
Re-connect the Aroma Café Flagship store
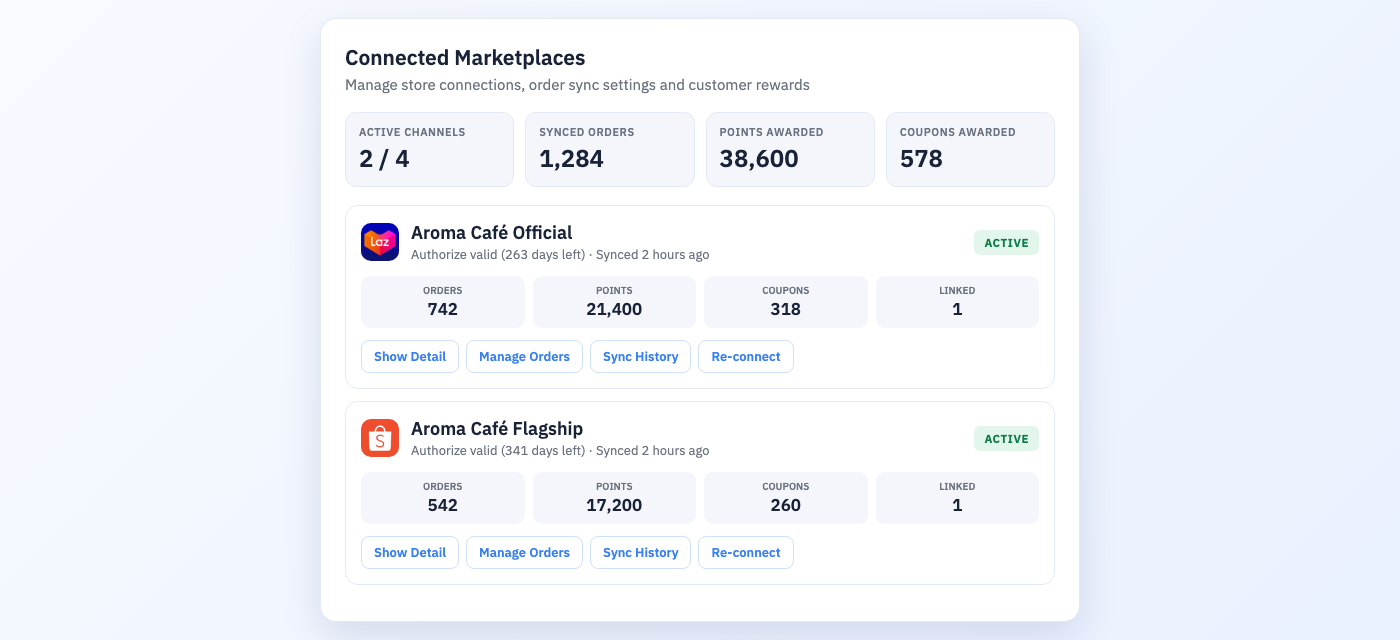746,553
